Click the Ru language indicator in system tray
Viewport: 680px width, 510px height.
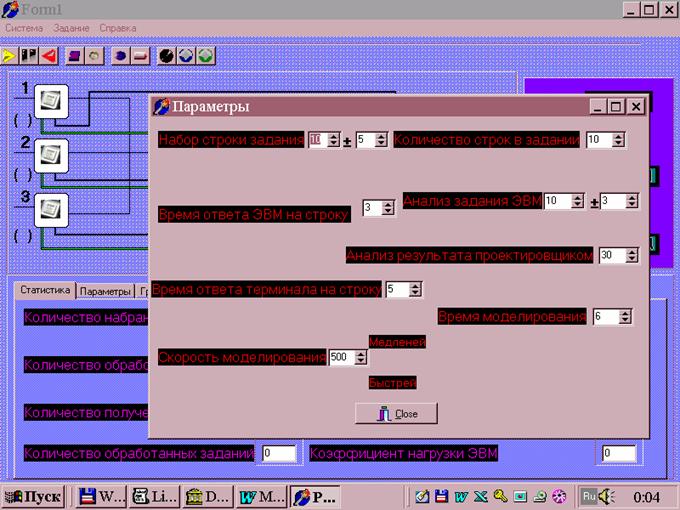(589, 496)
